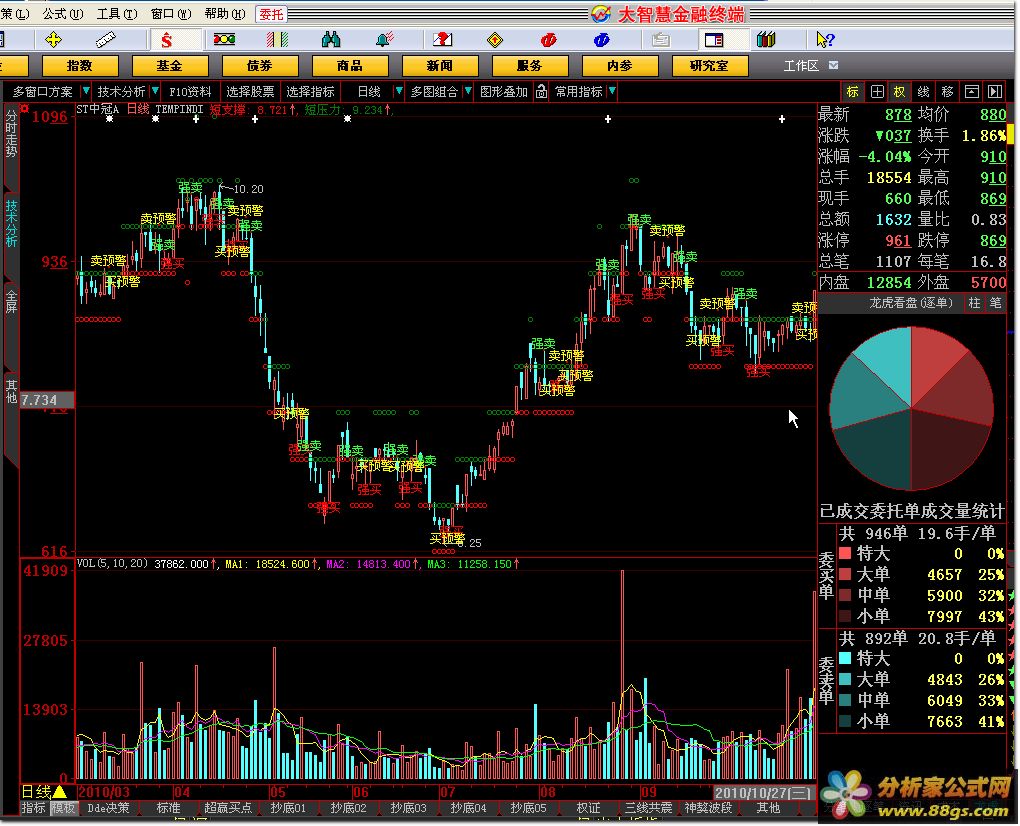1020x826 pixels.
Task: Click the blue round logo icon
Action: tap(602, 40)
